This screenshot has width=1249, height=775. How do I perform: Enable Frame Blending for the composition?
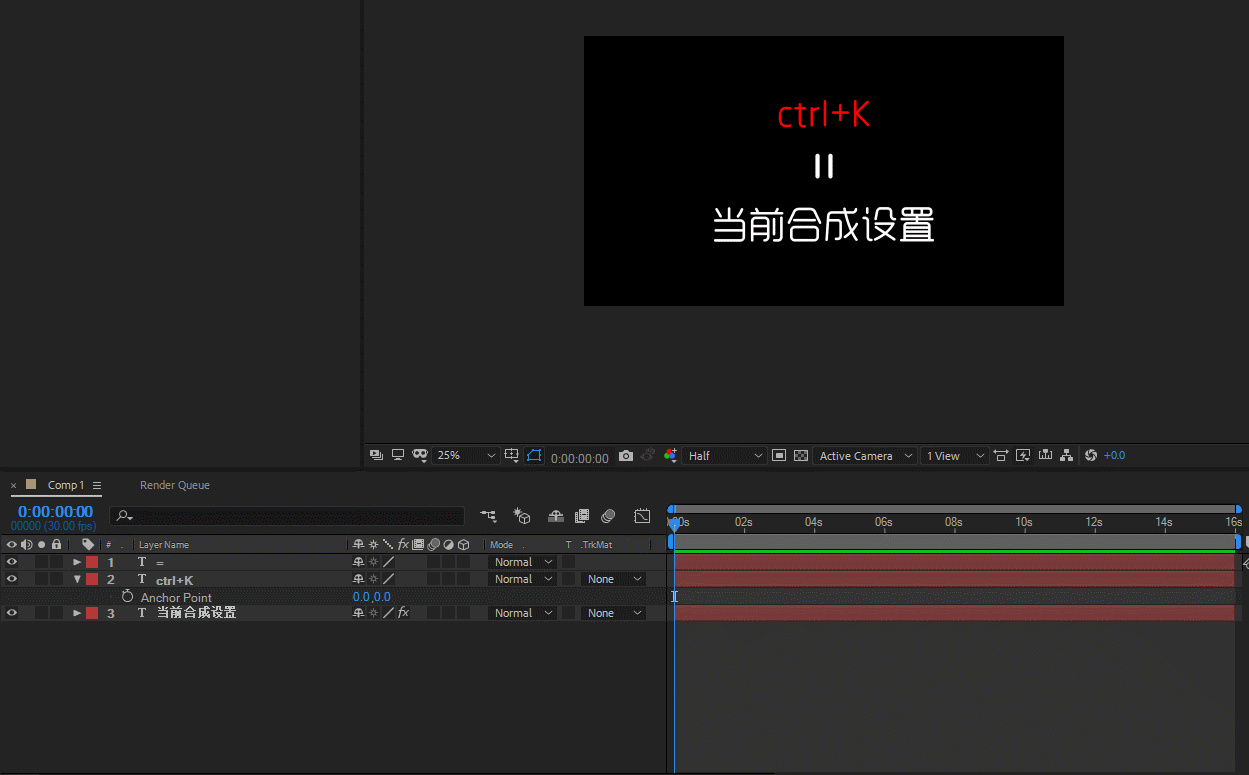click(x=582, y=516)
